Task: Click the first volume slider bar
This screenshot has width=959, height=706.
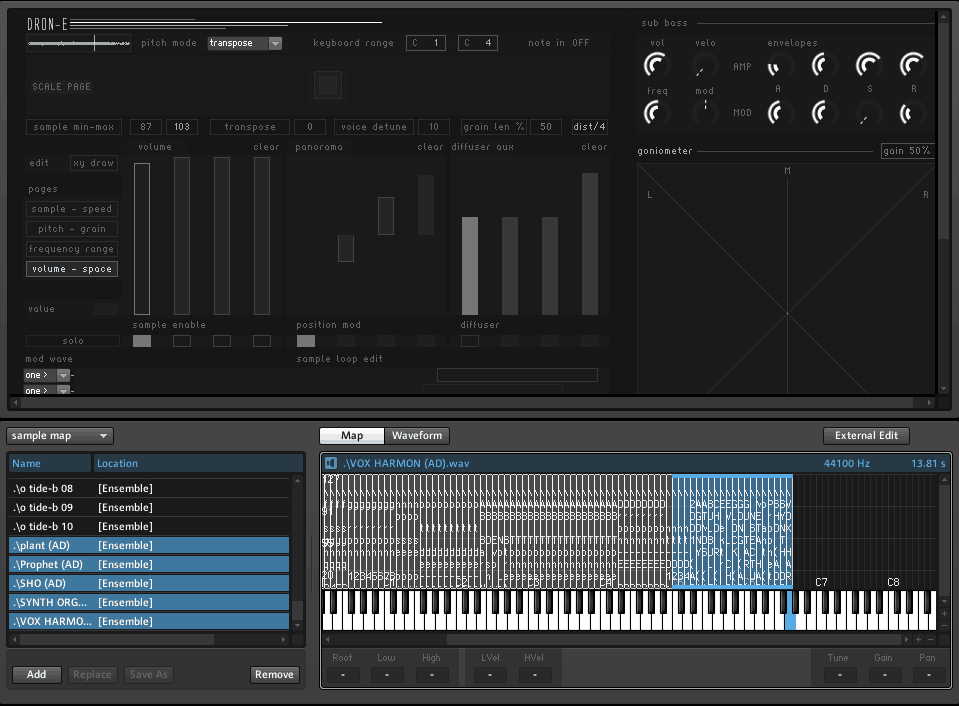Action: tap(142, 238)
